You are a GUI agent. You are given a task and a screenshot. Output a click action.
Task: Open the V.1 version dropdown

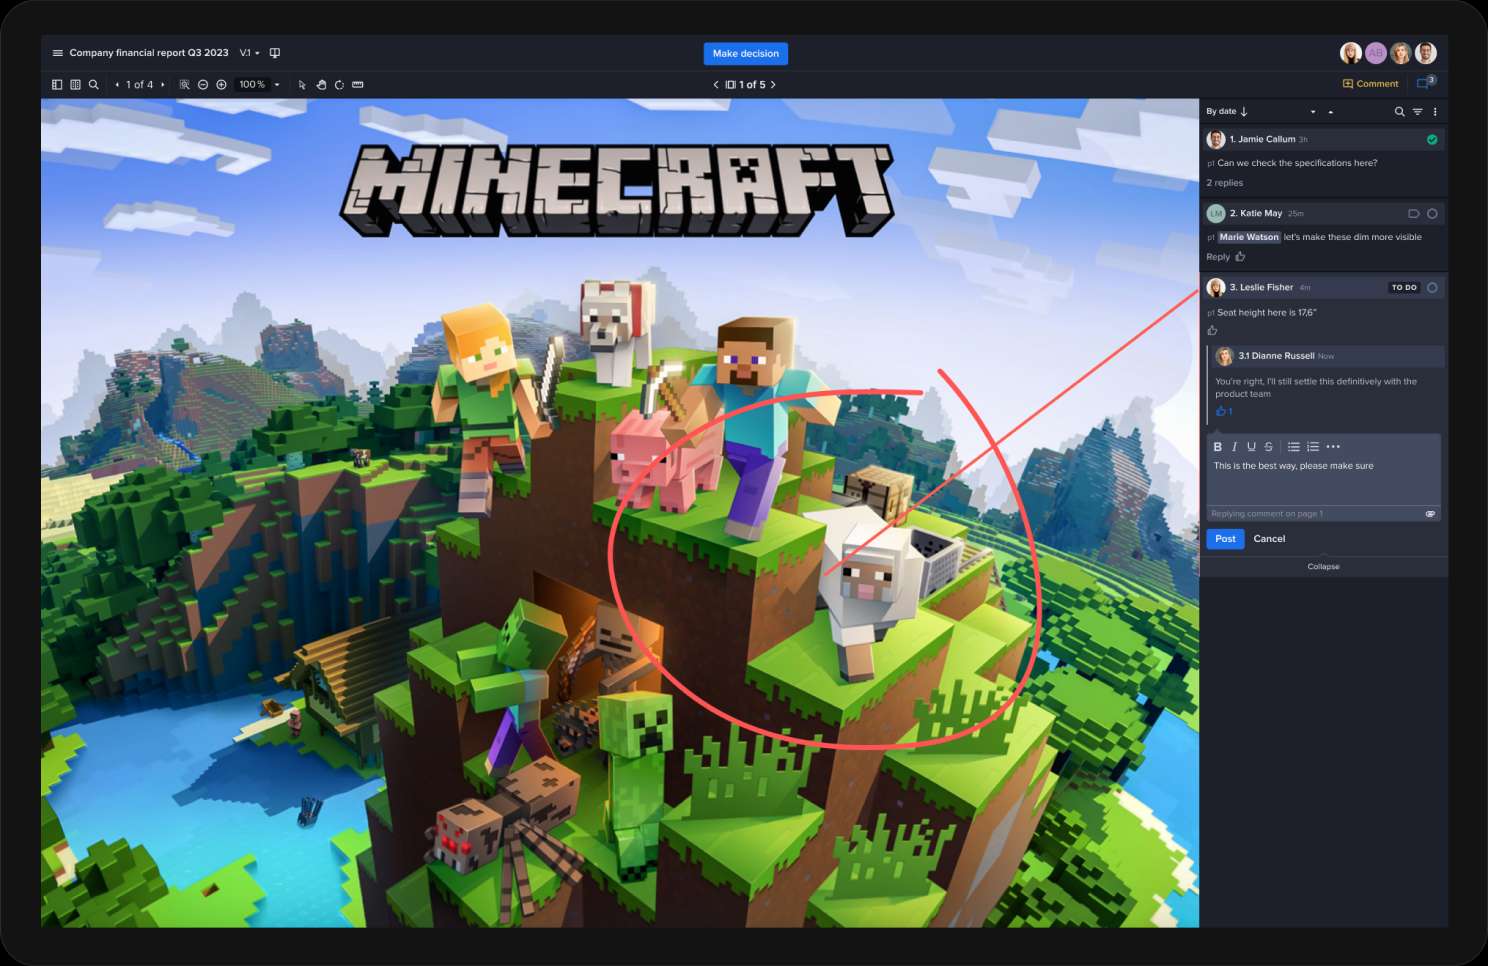pyautogui.click(x=249, y=53)
